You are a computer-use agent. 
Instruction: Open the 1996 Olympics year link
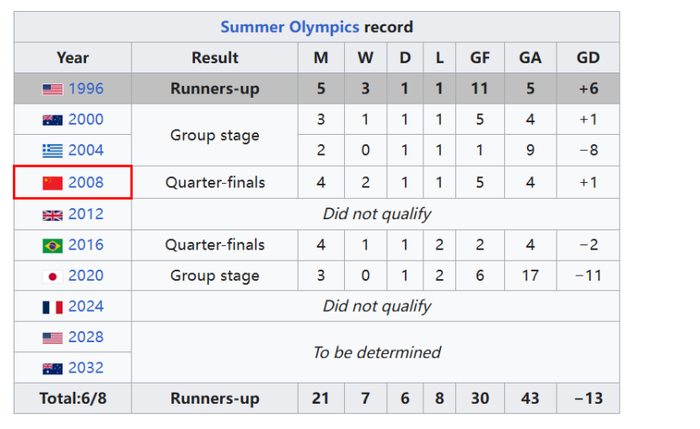86,89
